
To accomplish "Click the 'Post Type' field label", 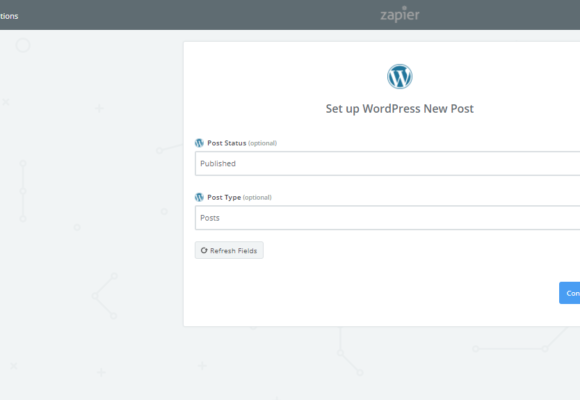I will [x=224, y=197].
